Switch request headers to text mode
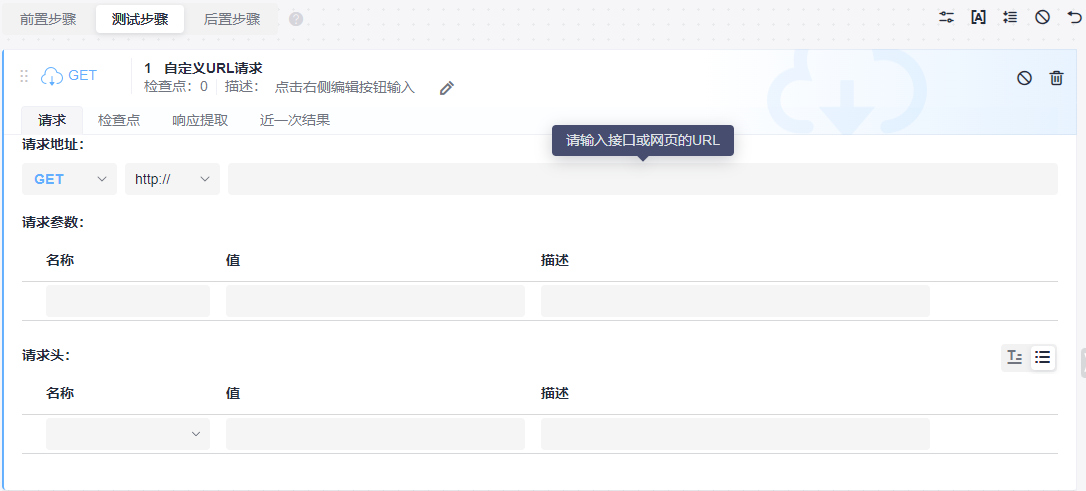Image resolution: width=1086 pixels, height=491 pixels. tap(1014, 357)
